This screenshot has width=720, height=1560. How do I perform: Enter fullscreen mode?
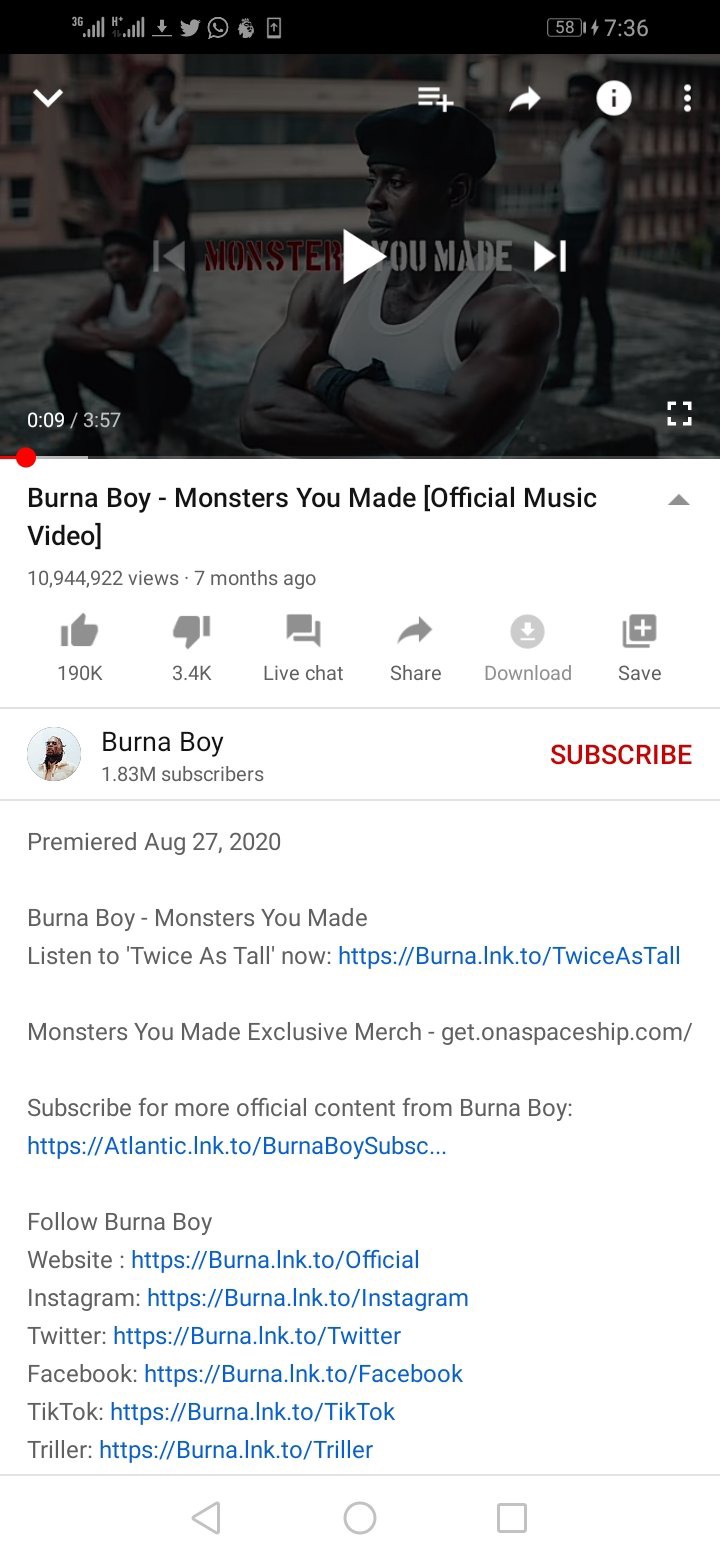click(679, 414)
